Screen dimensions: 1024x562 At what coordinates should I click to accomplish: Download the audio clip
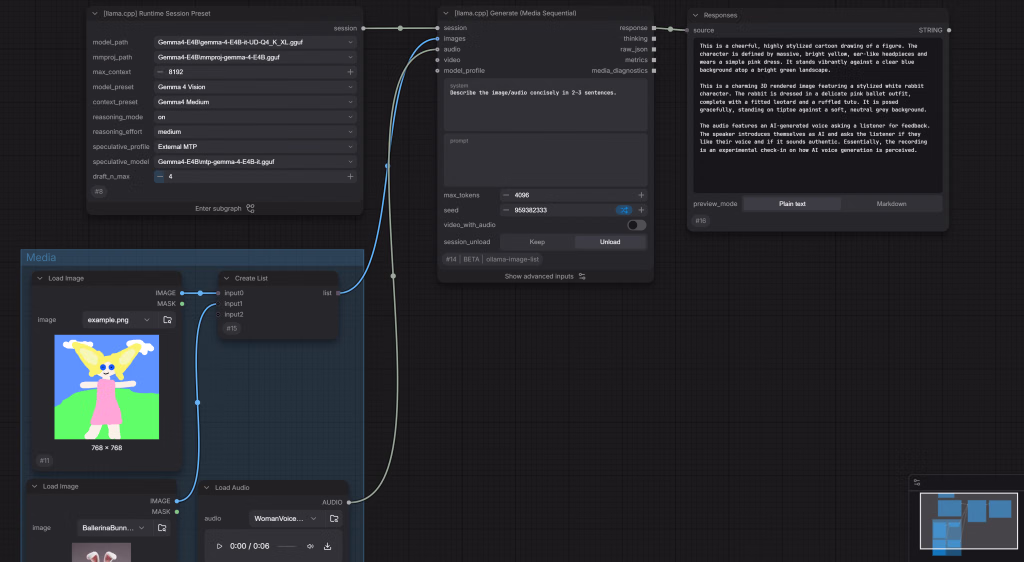[327, 546]
